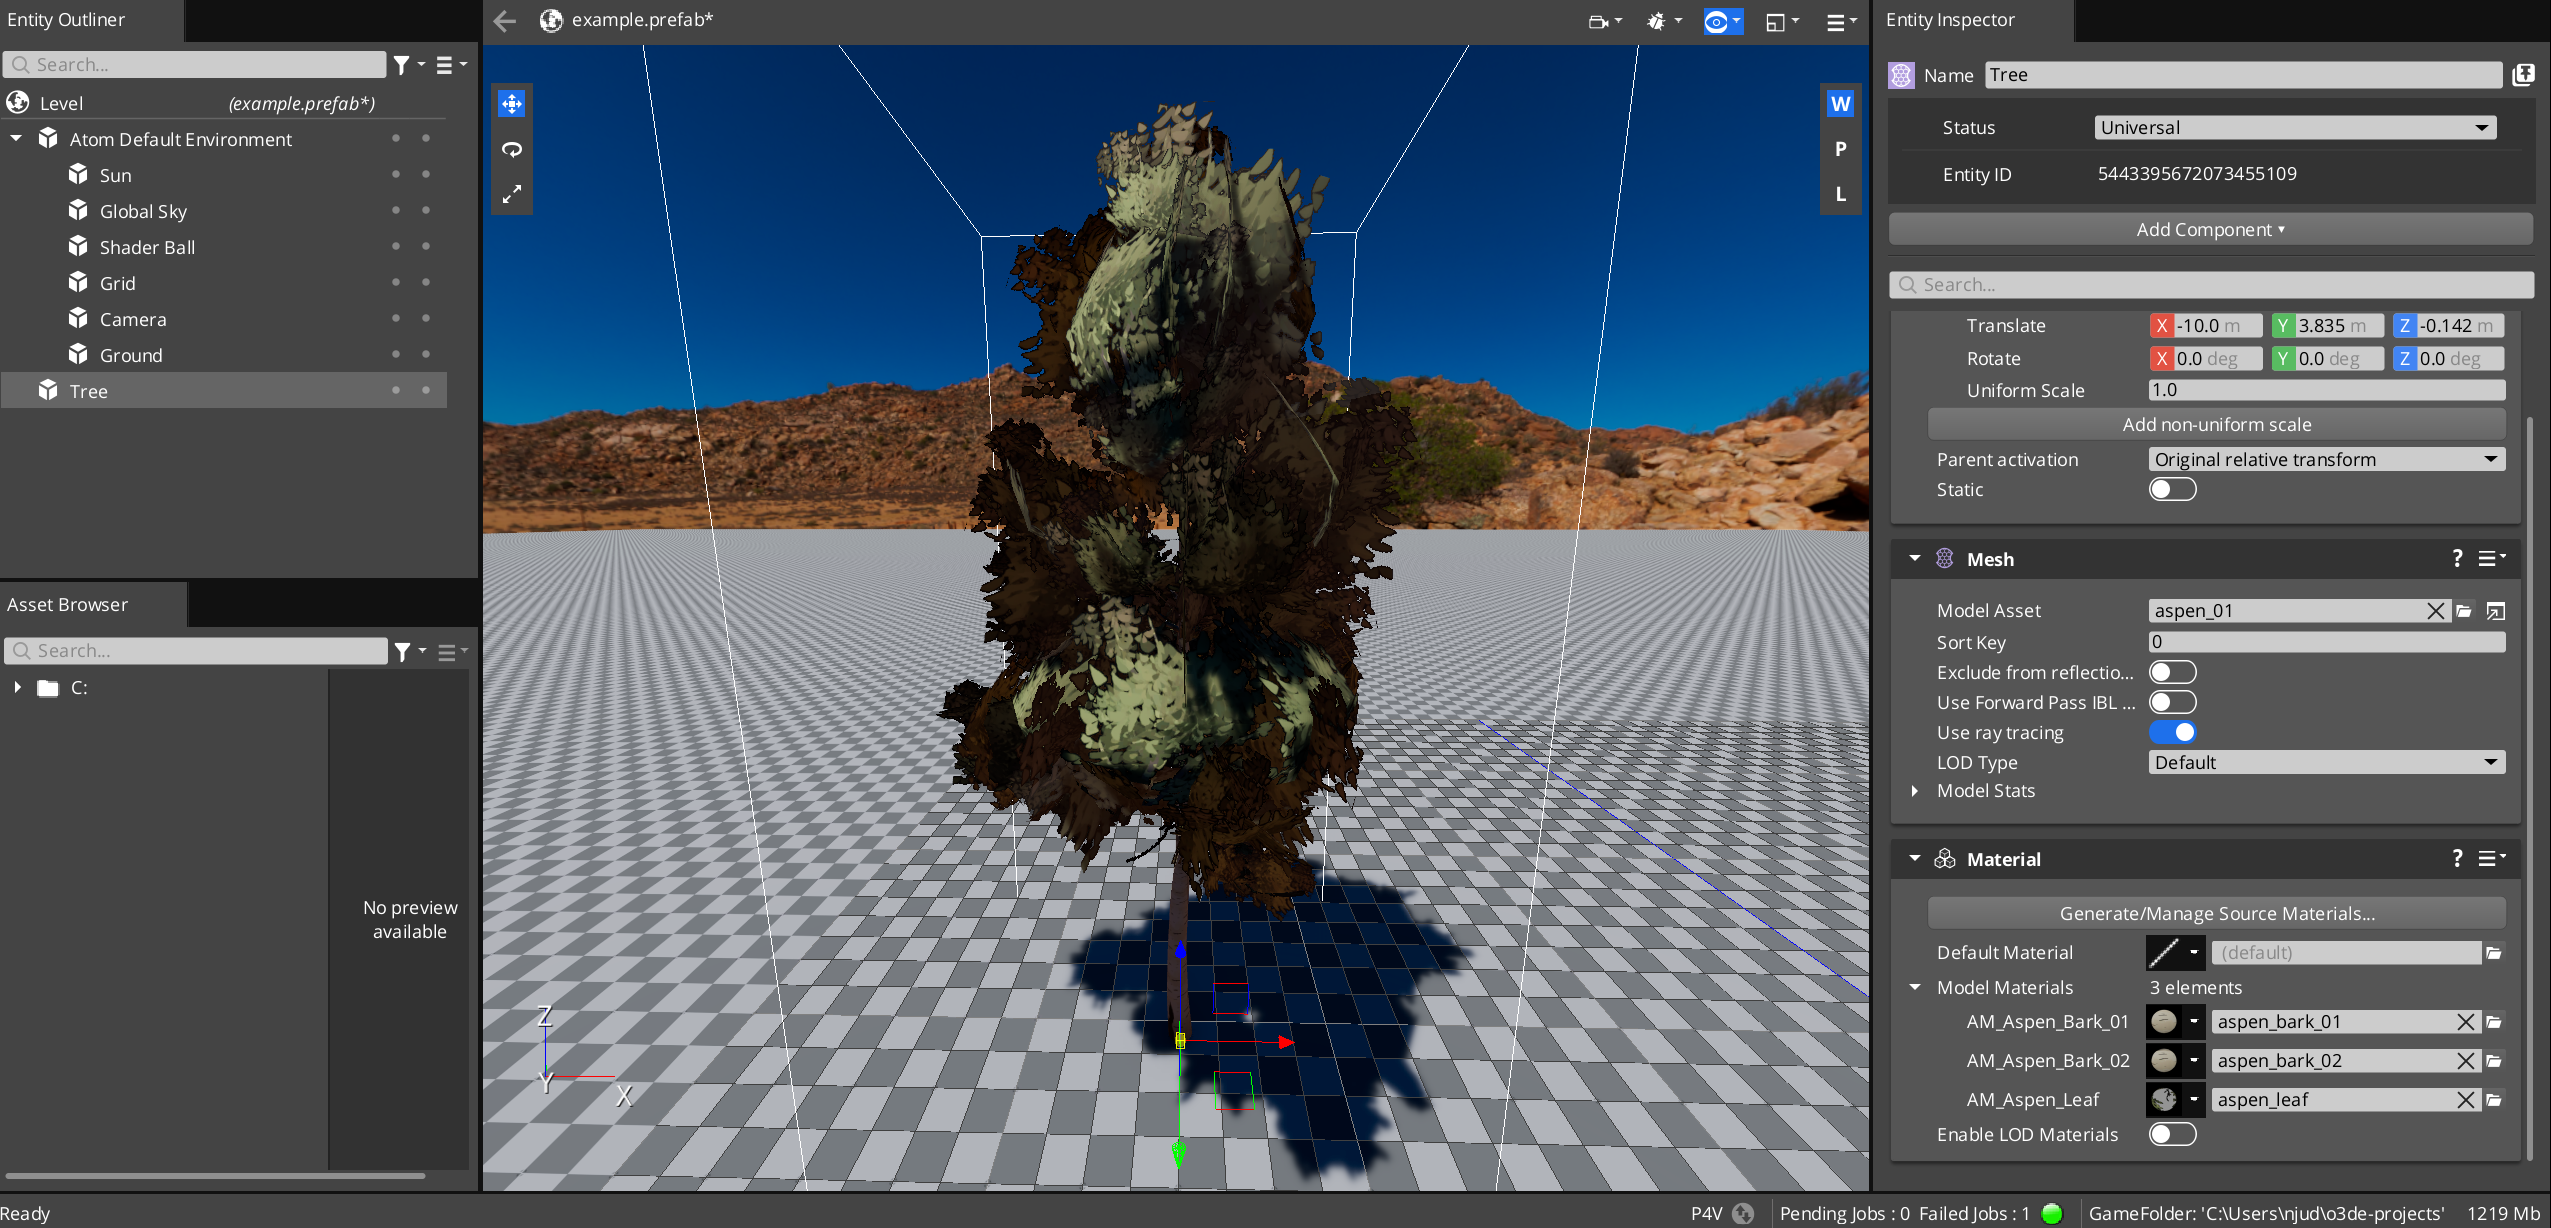Switch to Local reference space
Viewport: 2551px width, 1228px height.
pos(1840,194)
